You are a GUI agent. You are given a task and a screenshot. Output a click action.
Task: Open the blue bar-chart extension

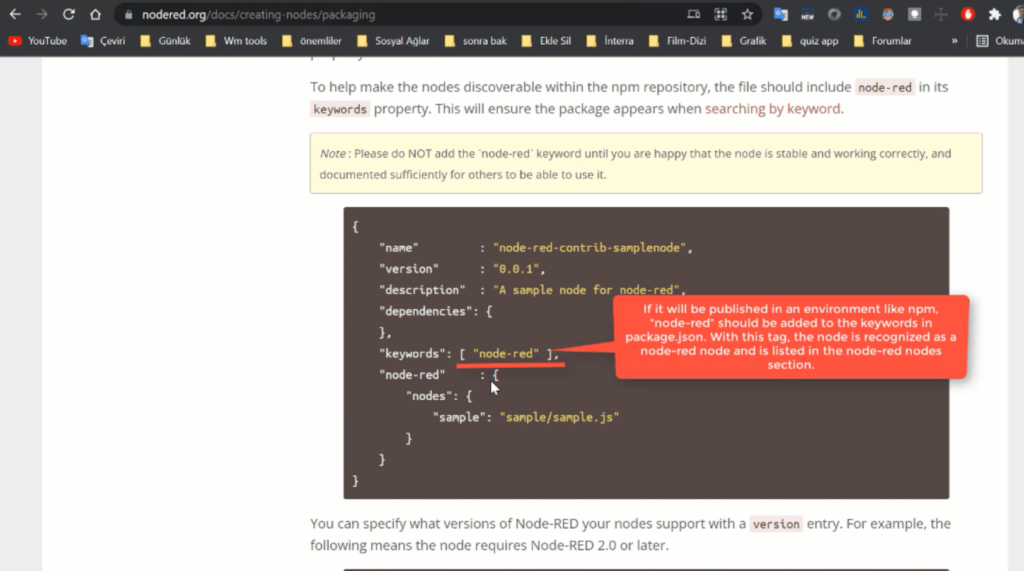pos(861,14)
